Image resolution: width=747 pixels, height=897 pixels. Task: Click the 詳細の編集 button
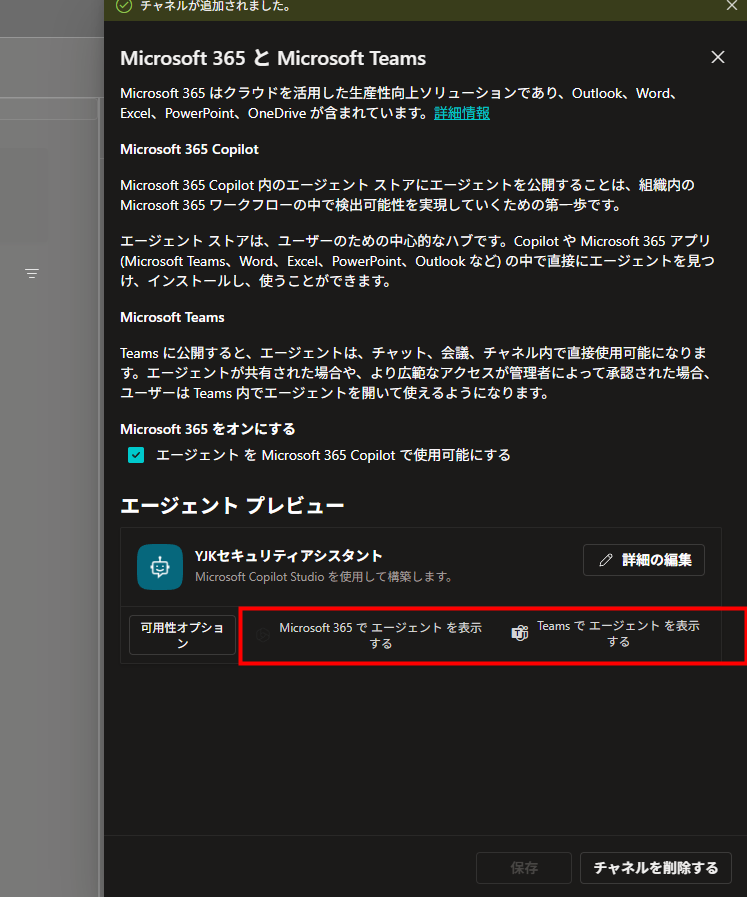(x=643, y=560)
